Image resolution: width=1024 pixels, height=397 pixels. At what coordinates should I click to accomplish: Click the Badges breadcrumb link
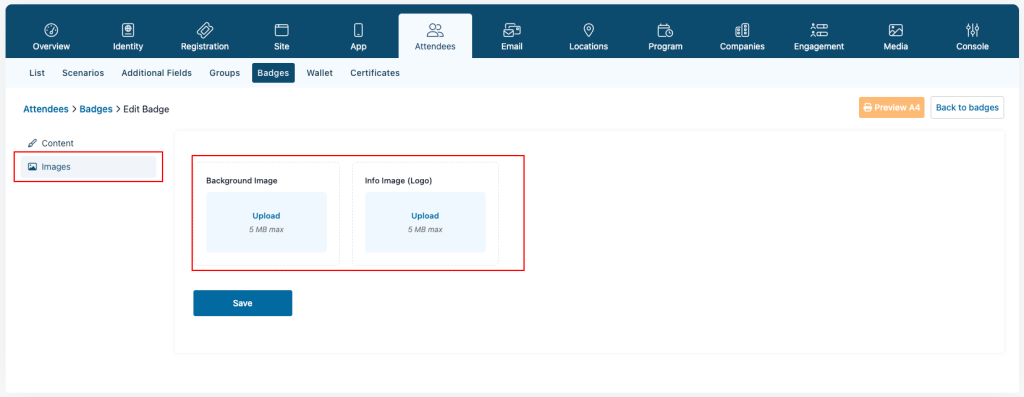(96, 110)
